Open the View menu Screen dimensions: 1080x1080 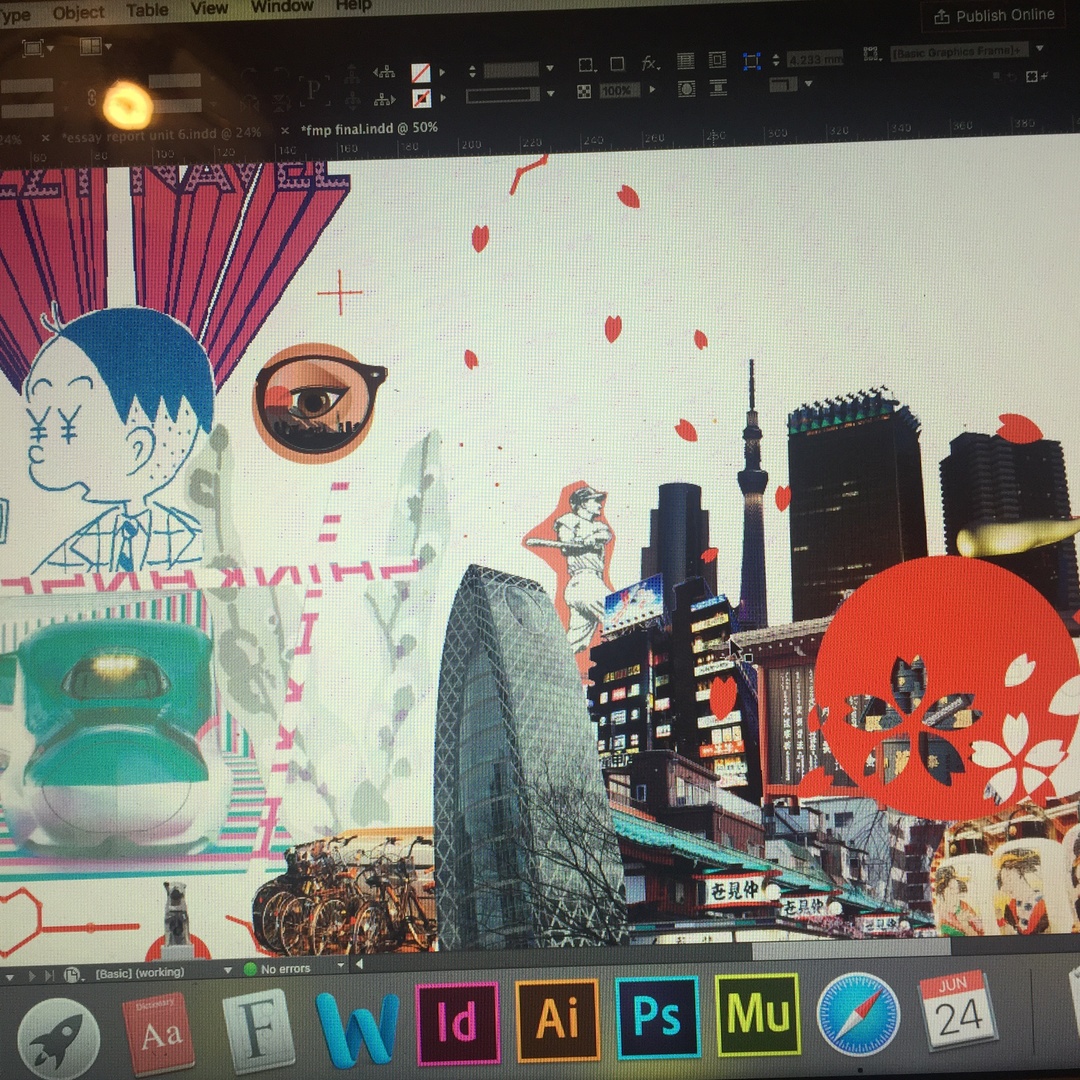(209, 8)
